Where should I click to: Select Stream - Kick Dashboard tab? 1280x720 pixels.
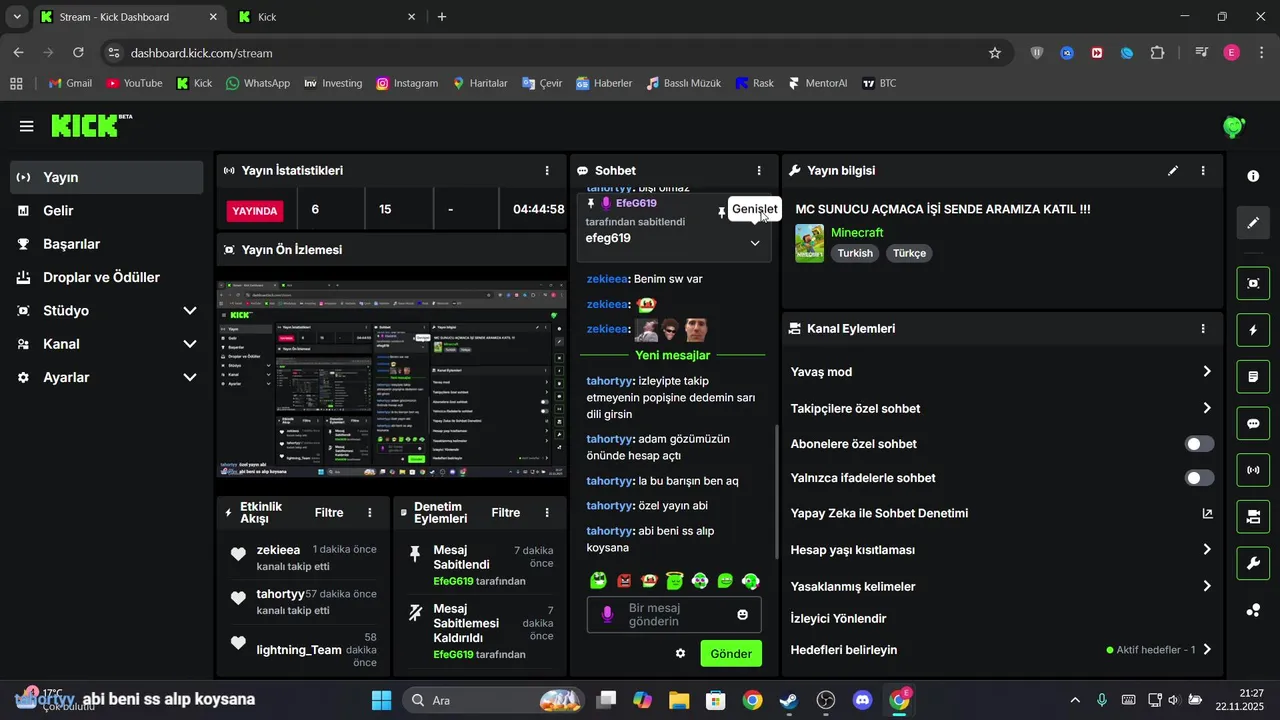[x=129, y=17]
